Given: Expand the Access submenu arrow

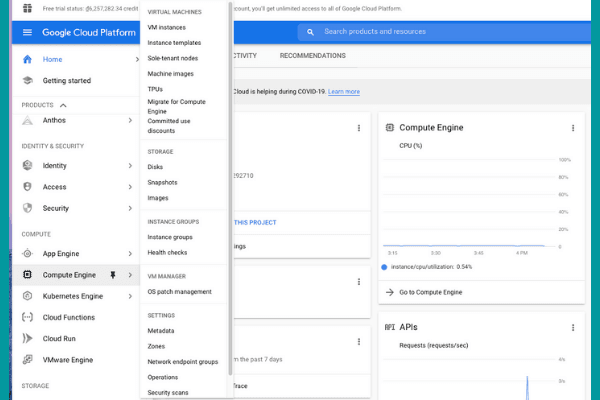Looking at the screenshot, I should (x=130, y=187).
